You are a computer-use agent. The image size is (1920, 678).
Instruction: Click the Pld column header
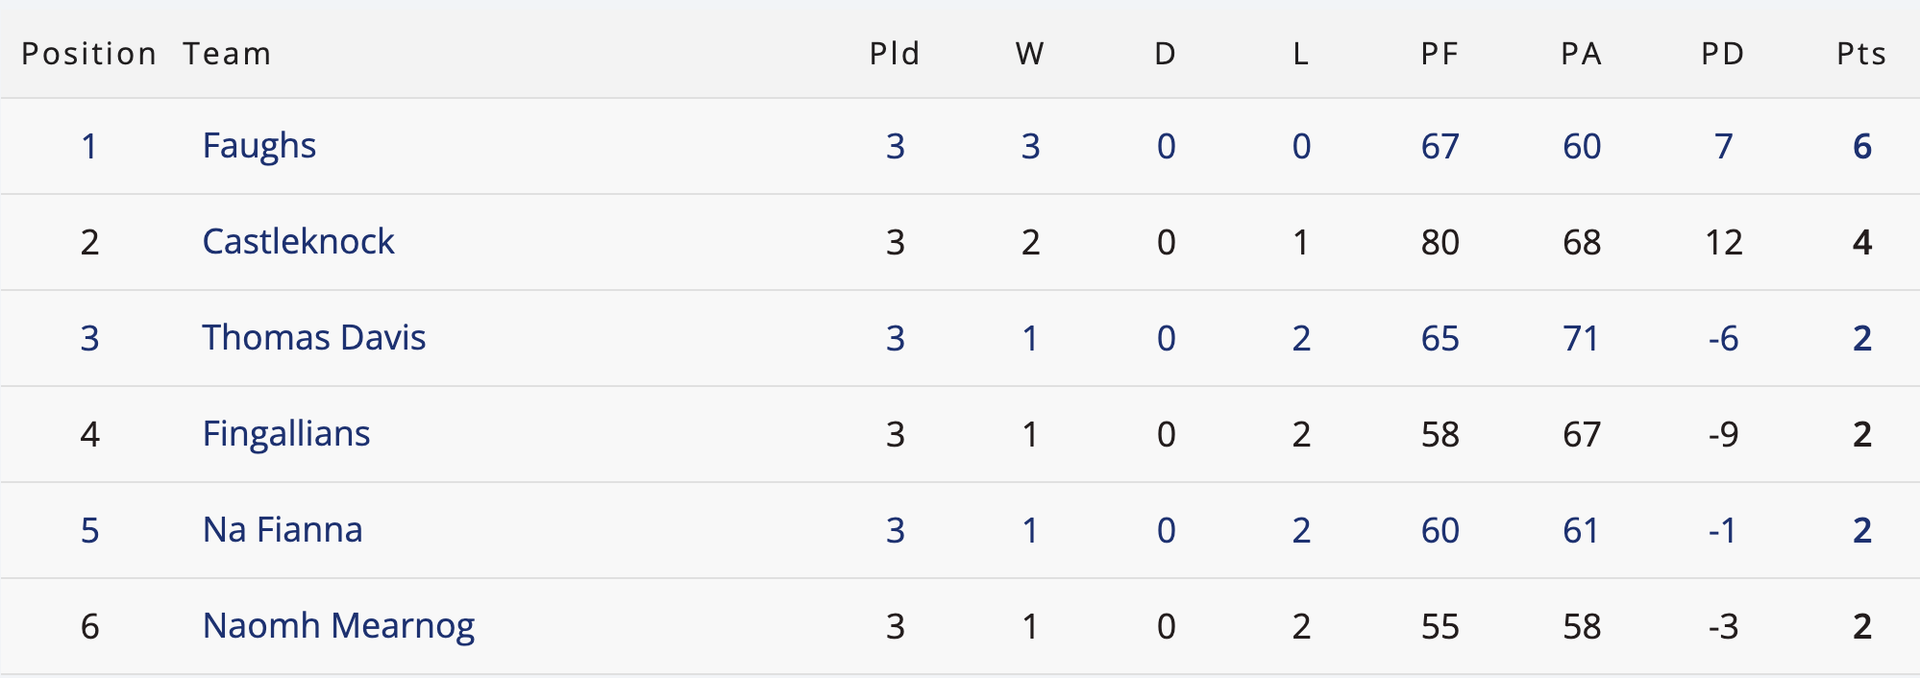click(x=894, y=53)
